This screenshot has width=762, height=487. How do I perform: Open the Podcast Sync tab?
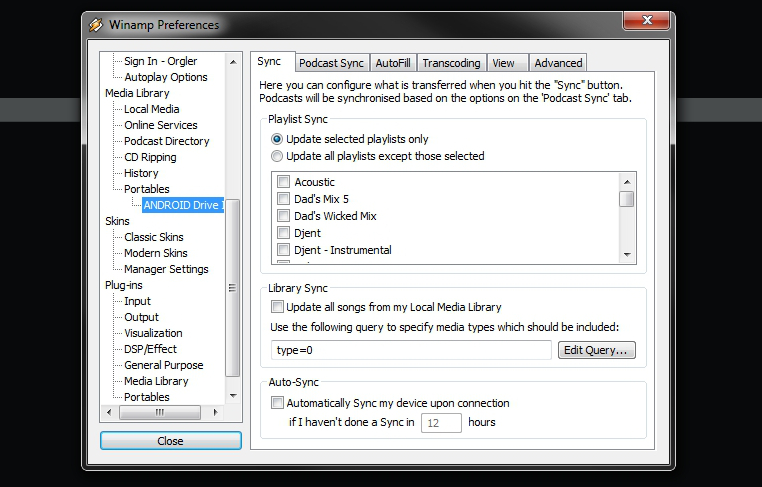click(x=331, y=63)
